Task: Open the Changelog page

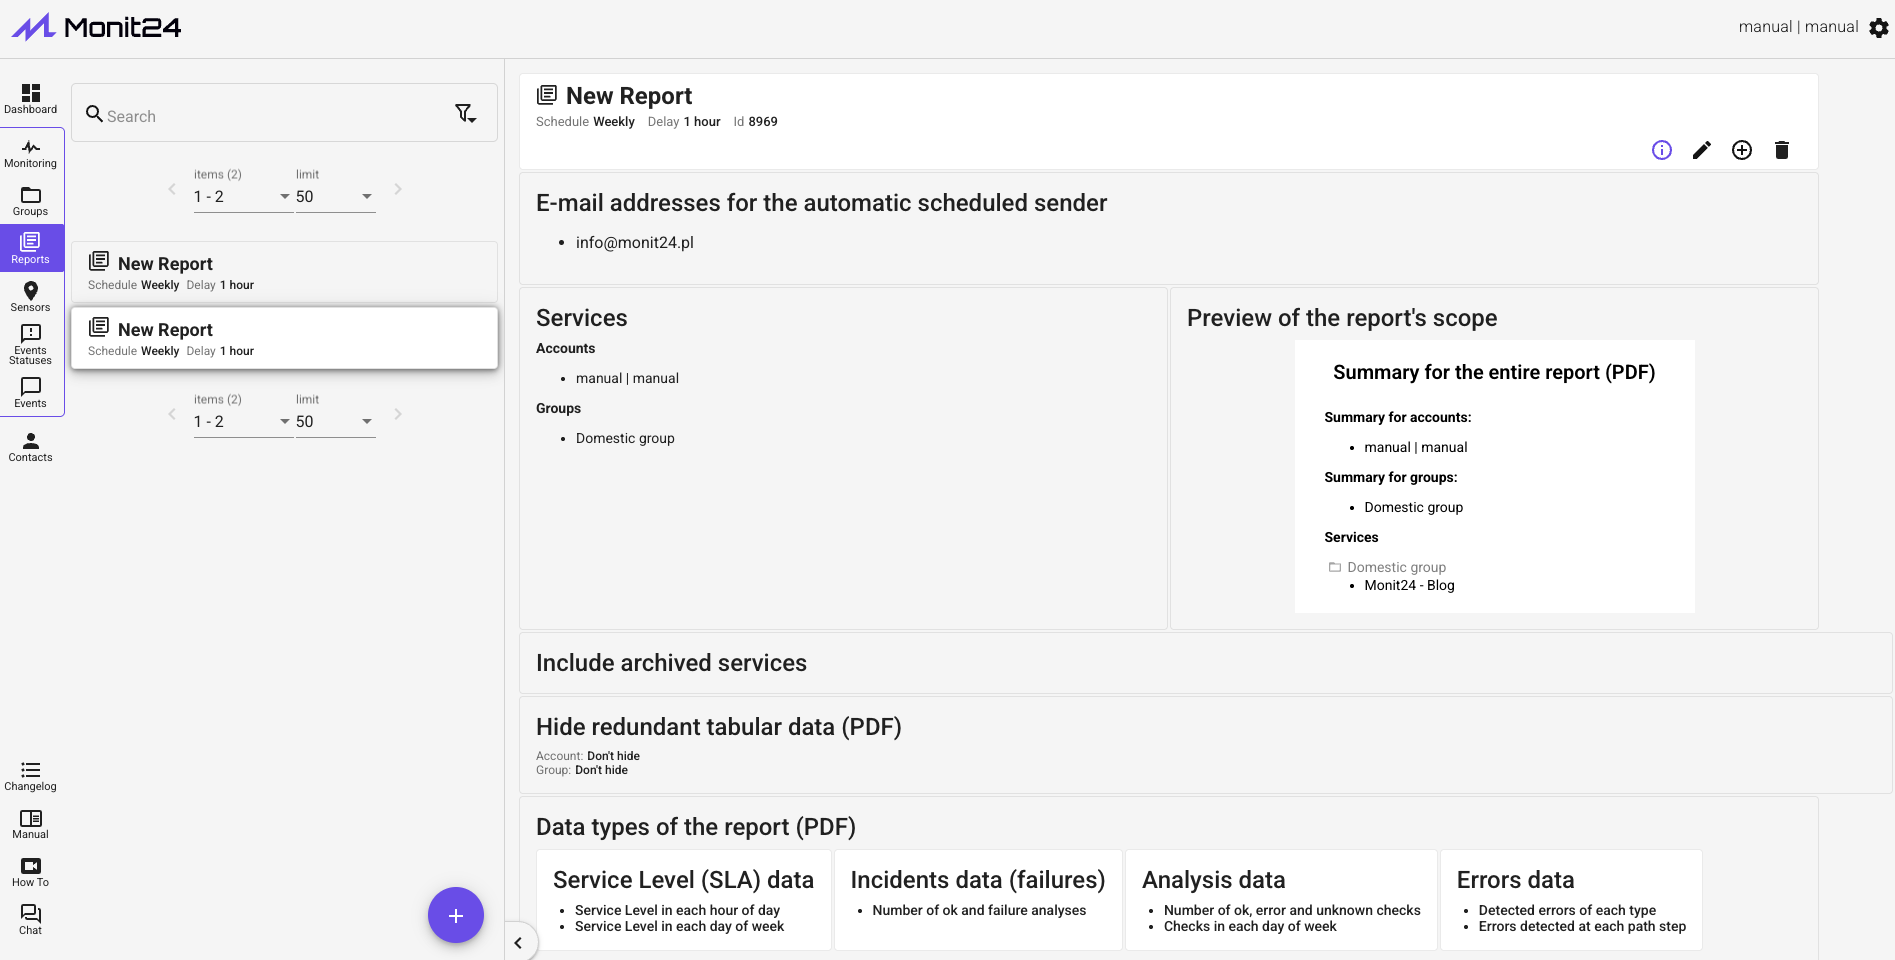Action: point(31,775)
